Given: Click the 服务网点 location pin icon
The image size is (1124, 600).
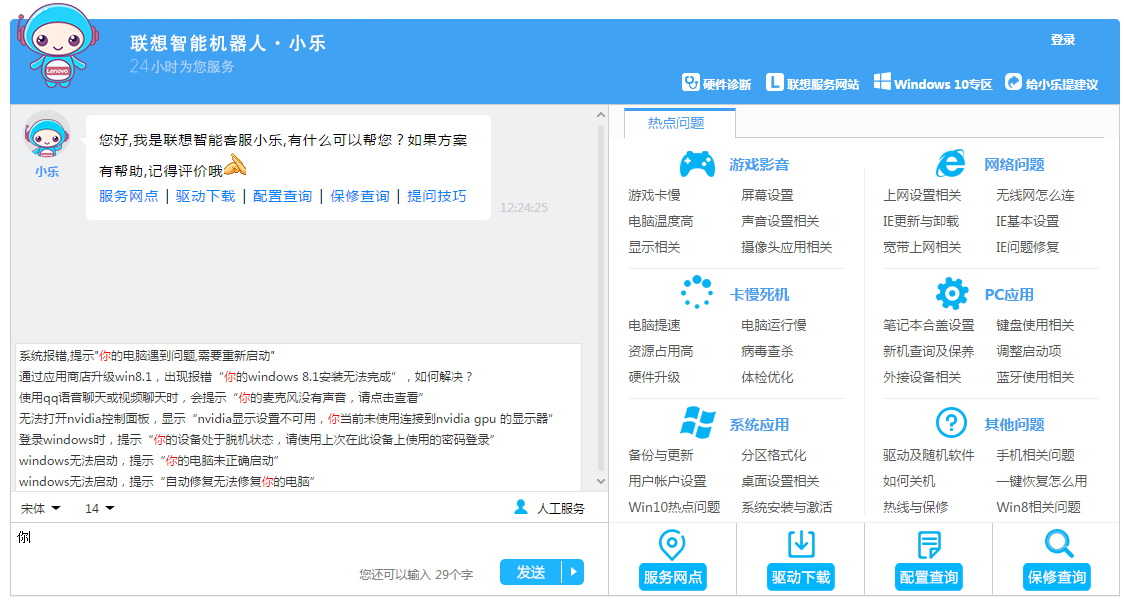Looking at the screenshot, I should tap(672, 545).
